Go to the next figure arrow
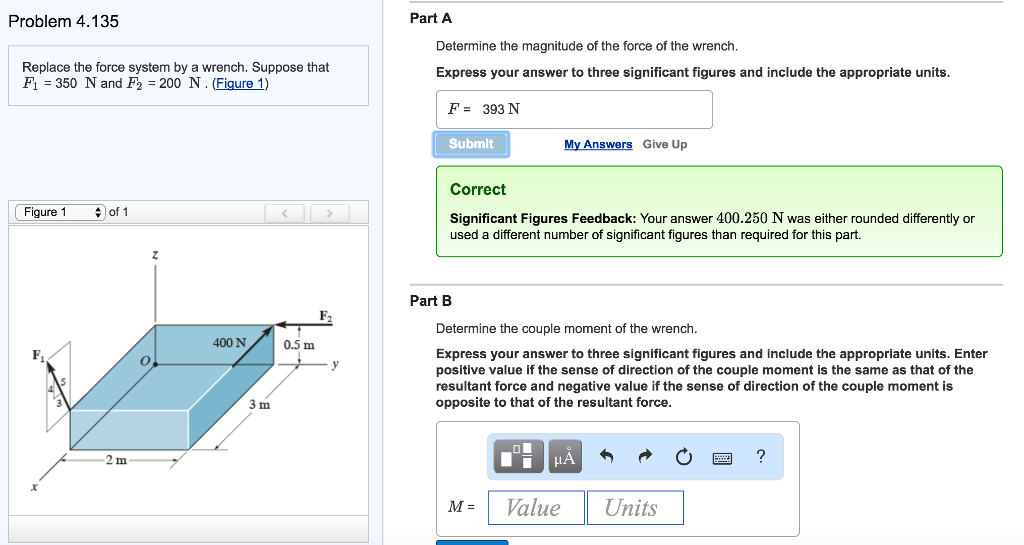Screen dimensions: 1024x545 (329, 213)
